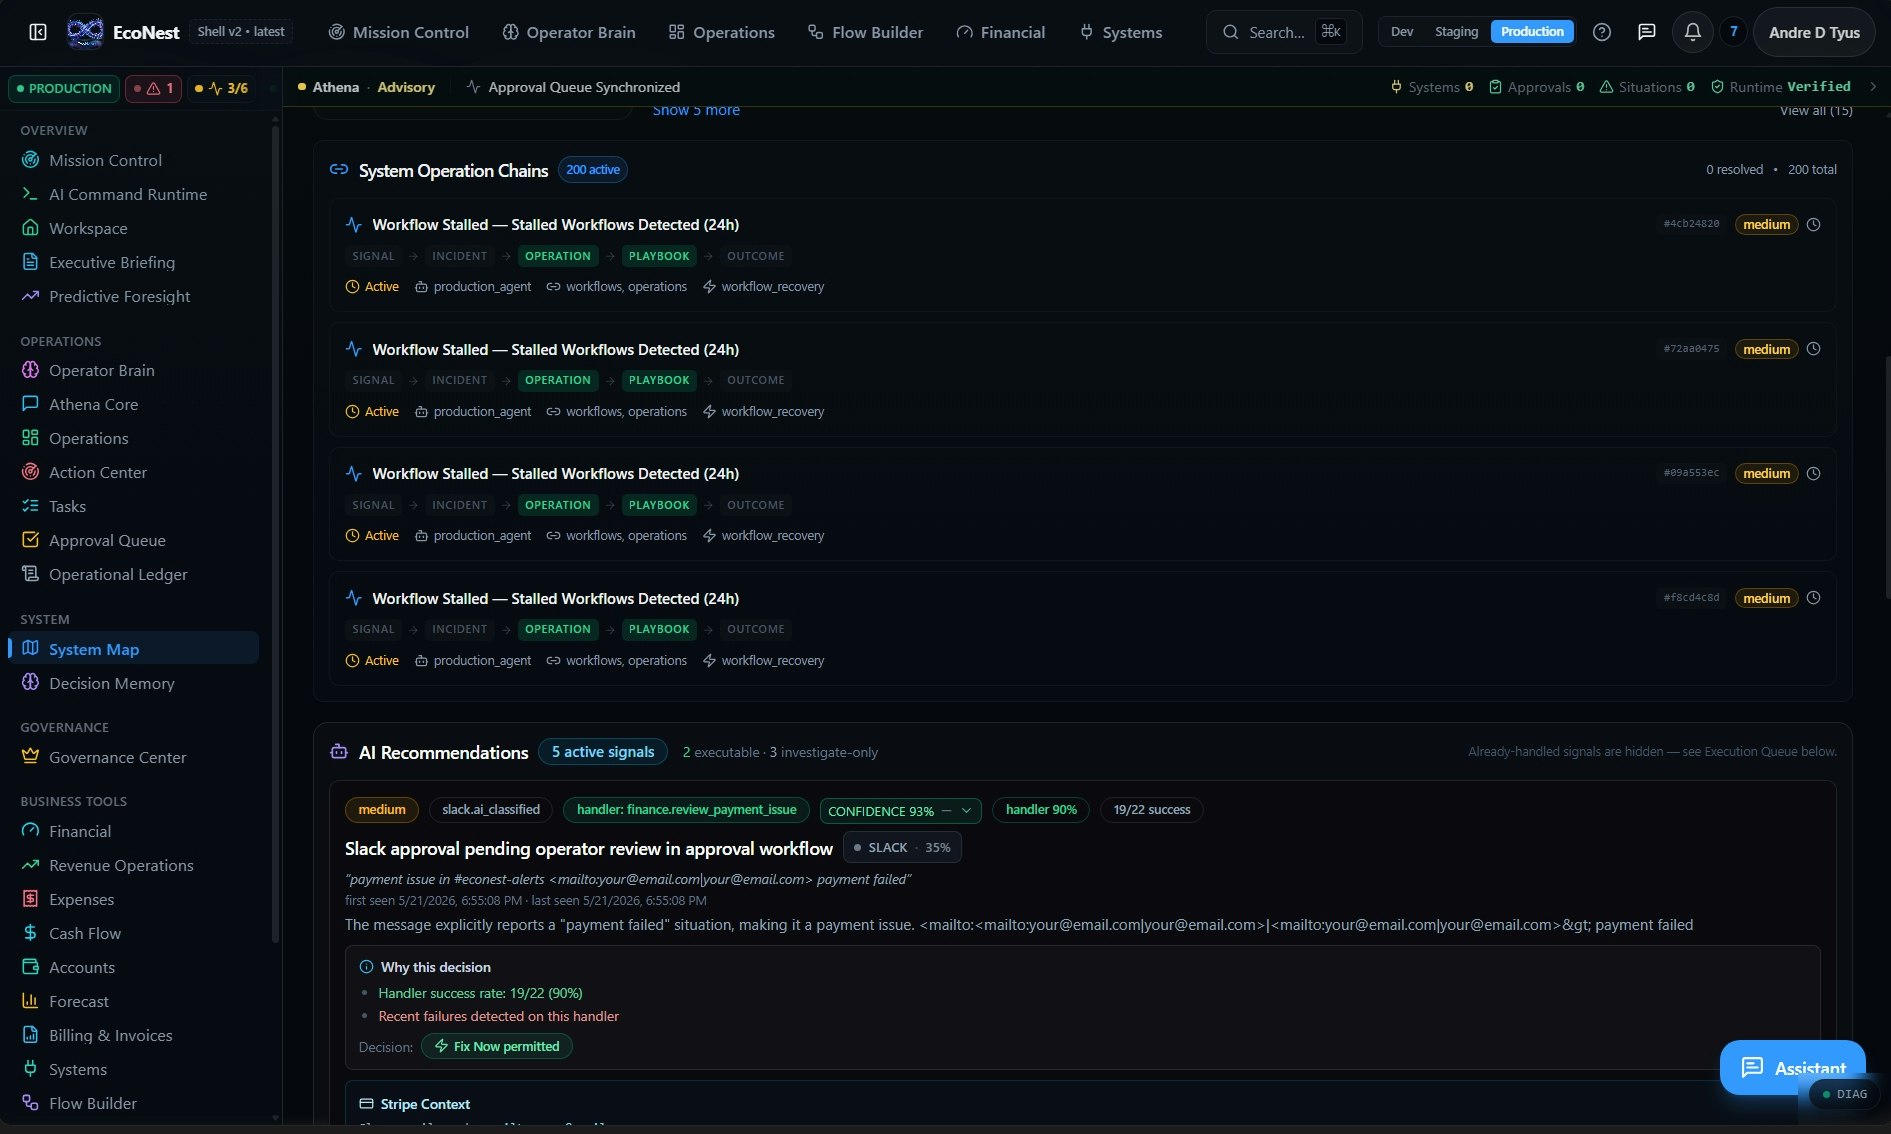Click the DIAG diagnostics badge
This screenshot has height=1134, width=1891.
click(x=1845, y=1094)
